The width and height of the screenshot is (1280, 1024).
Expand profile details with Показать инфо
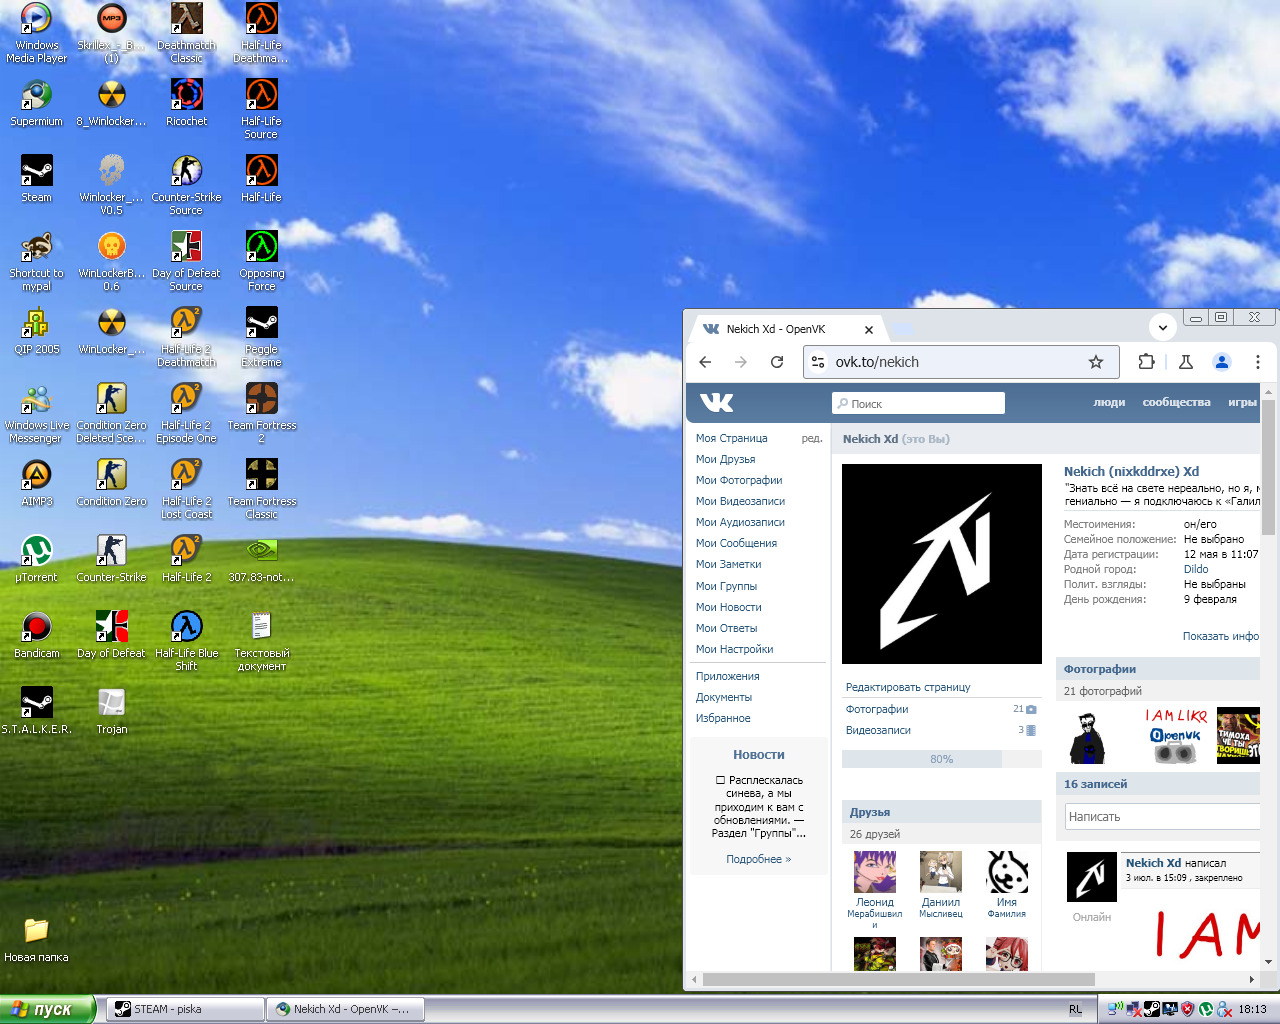(x=1220, y=636)
